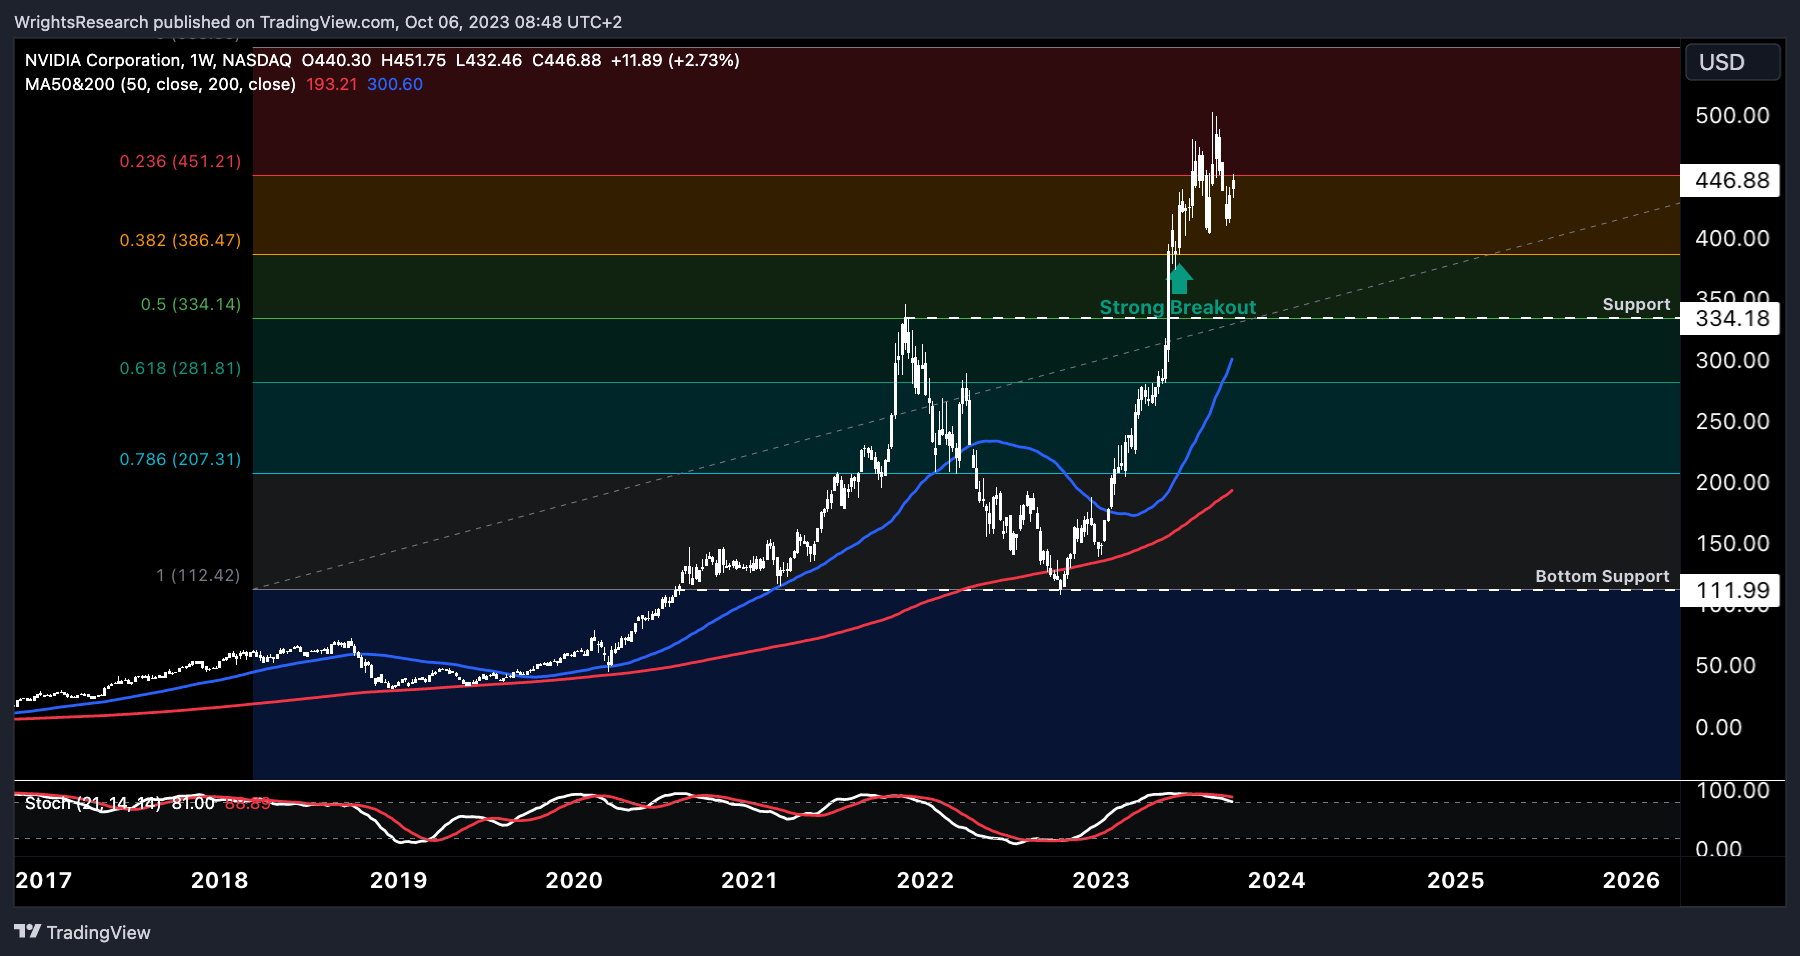Image resolution: width=1800 pixels, height=956 pixels.
Task: Click the 2025 label on the time axis
Action: [1456, 880]
